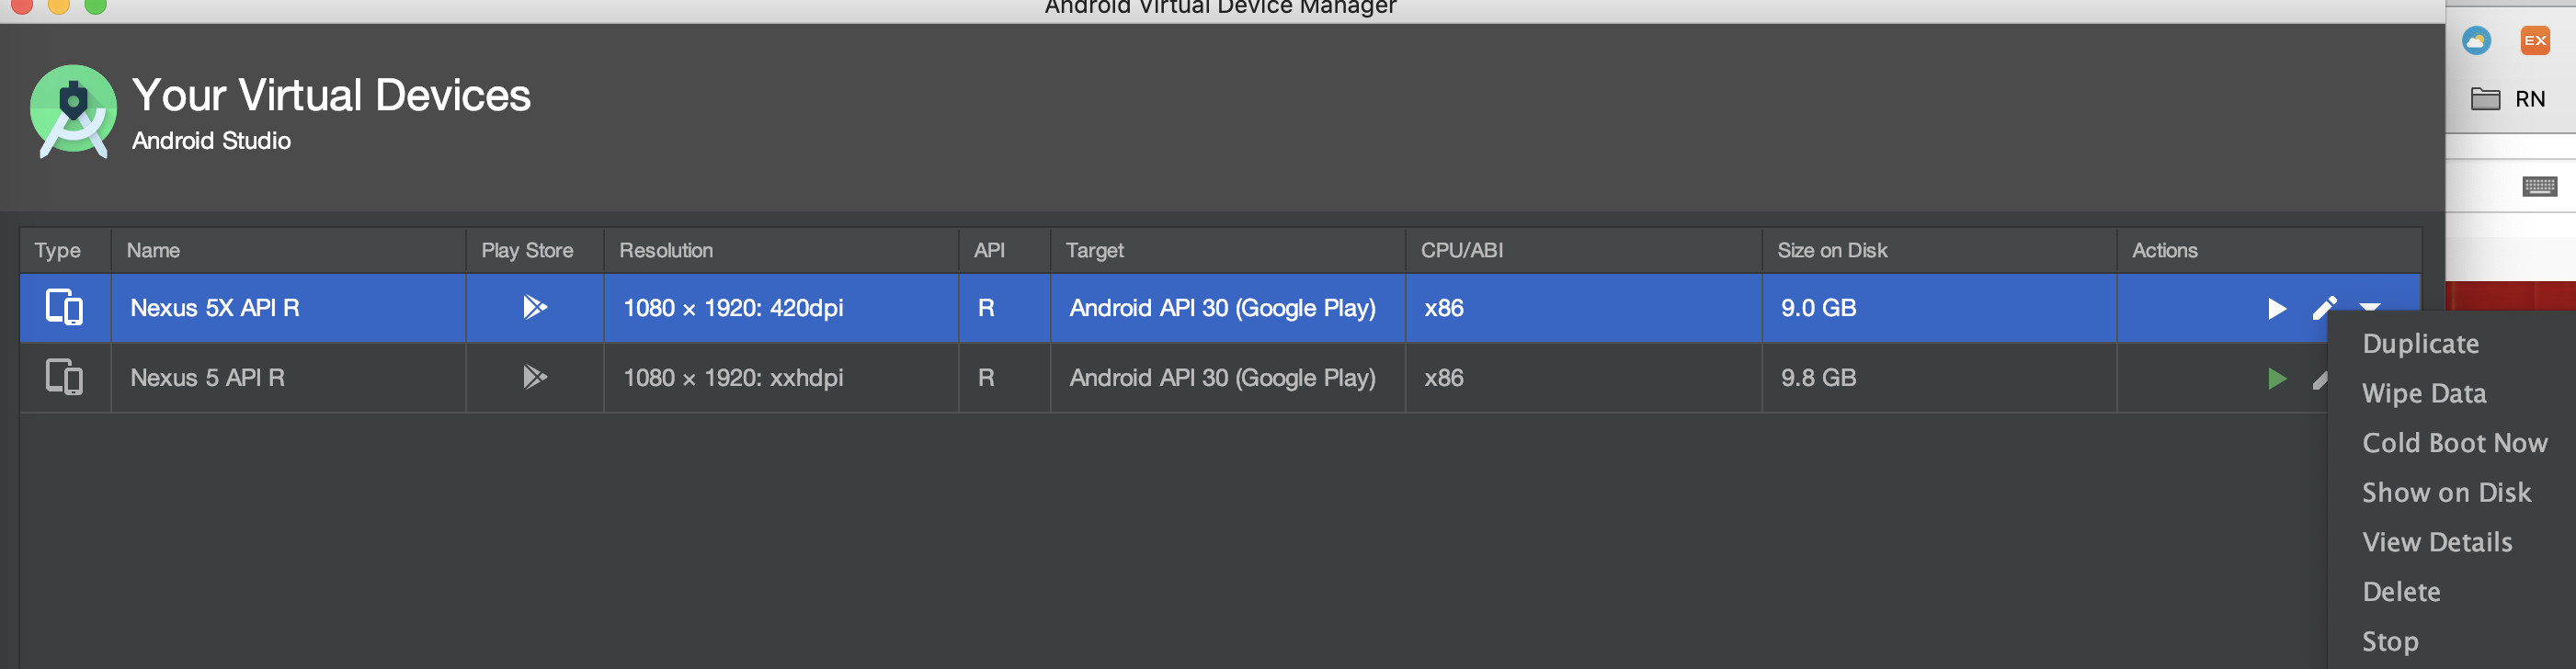Open View Details from the menu
The height and width of the screenshot is (669, 2576).
[x=2437, y=542]
